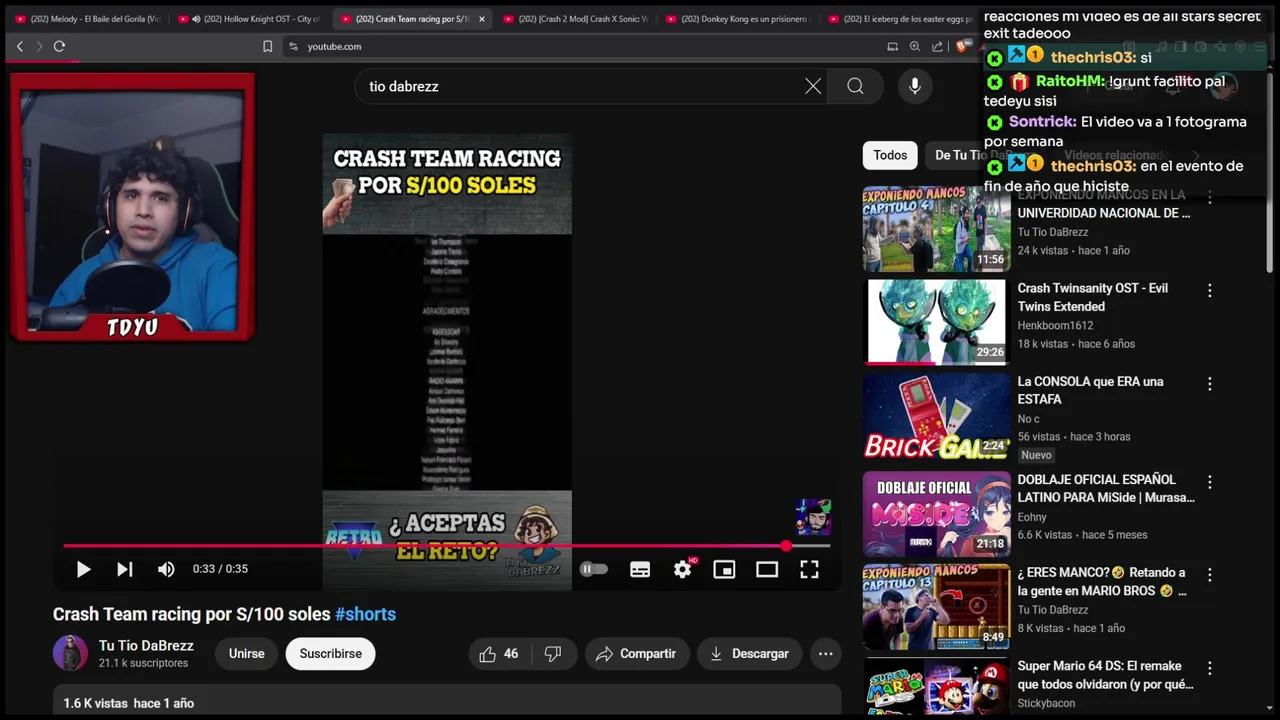Open options for Super Mario 64 DS video
Viewport: 1280px width, 720px height.
[x=1209, y=667]
